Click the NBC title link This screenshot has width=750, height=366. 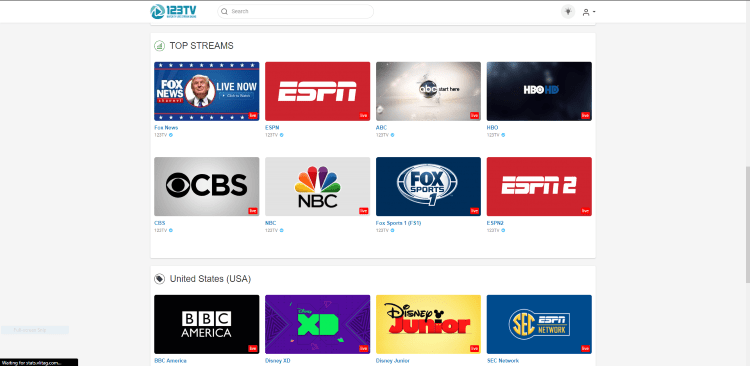point(270,223)
